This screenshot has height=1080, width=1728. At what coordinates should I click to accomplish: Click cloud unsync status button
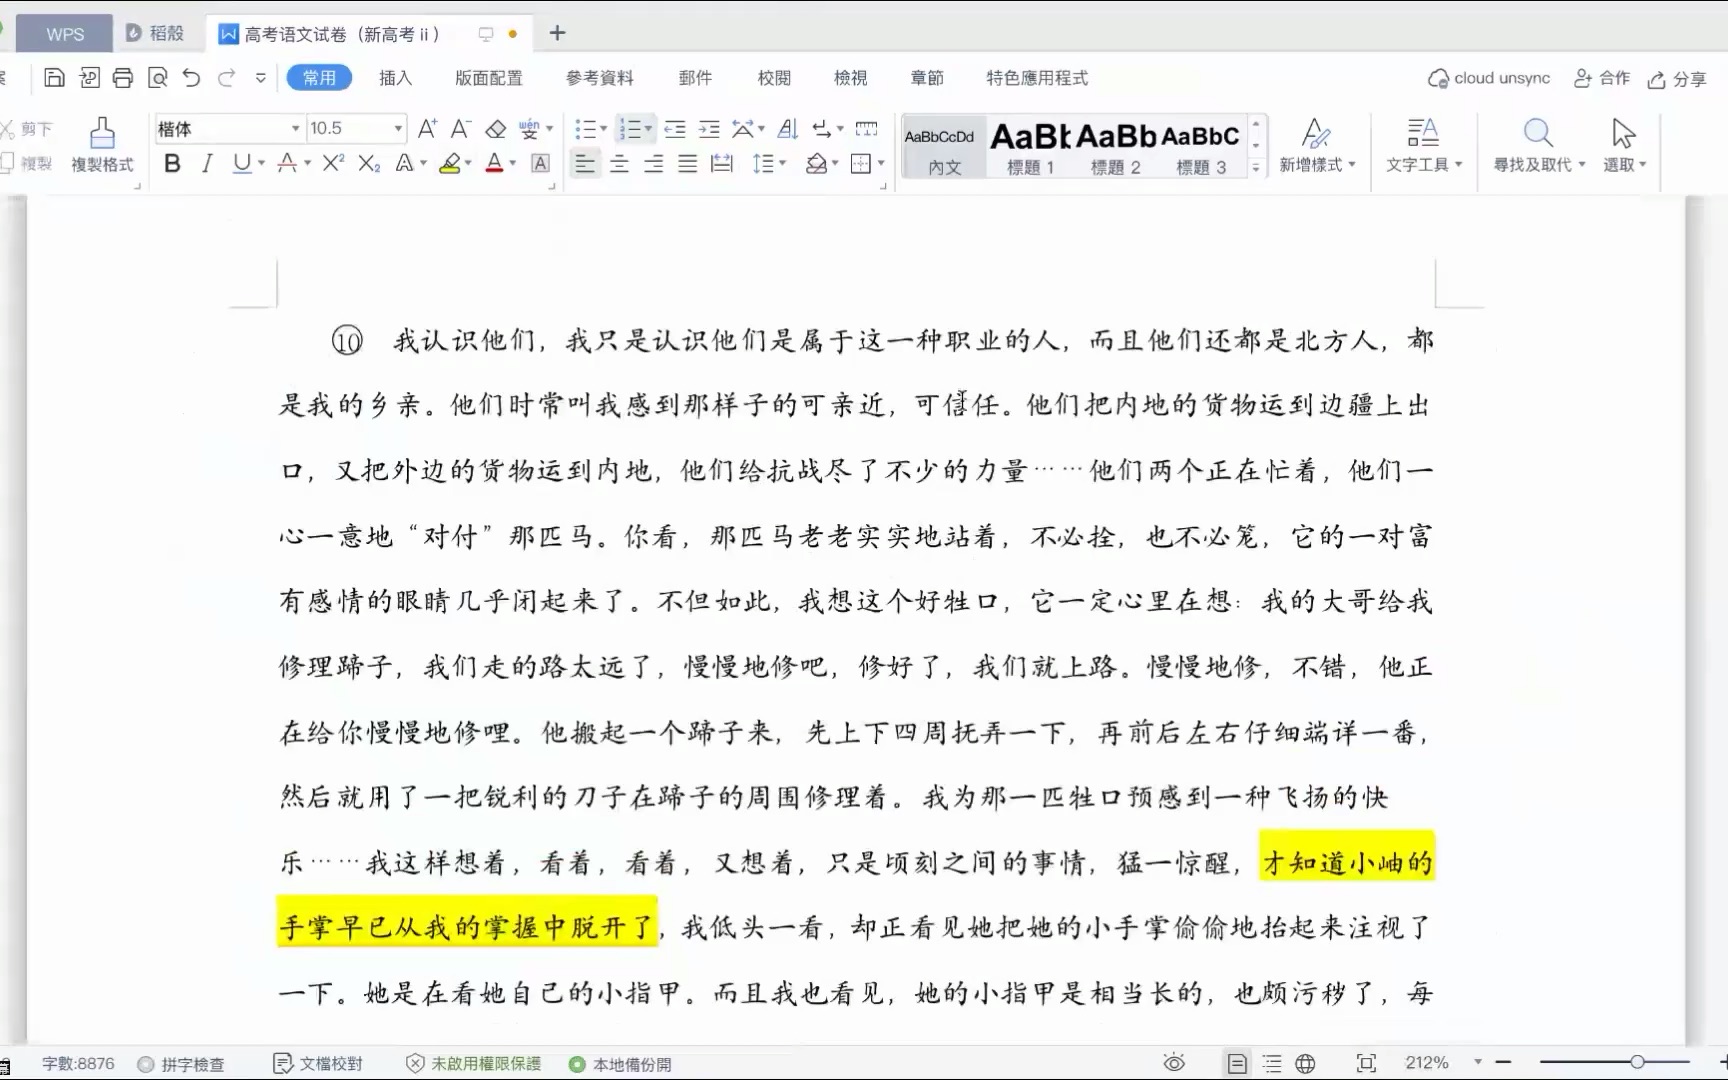click(x=1489, y=78)
